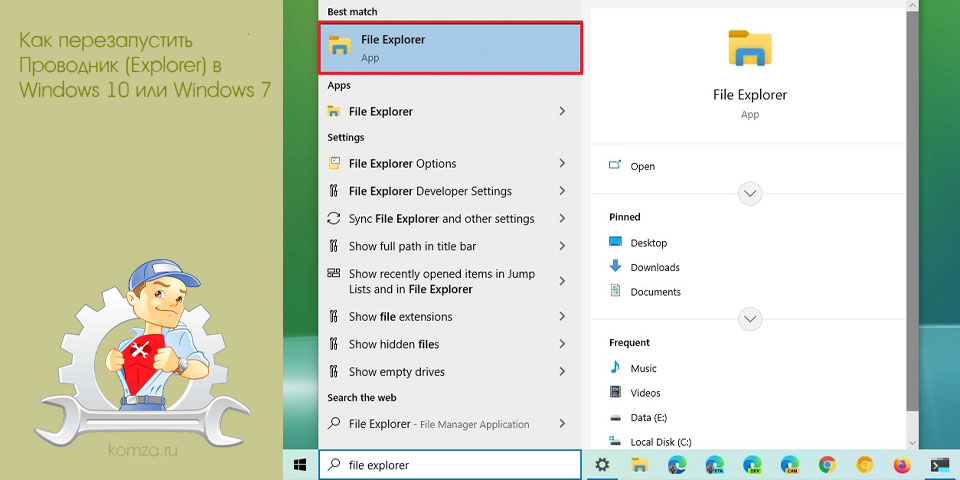Expand Show full path in title bar arrow

562,246
